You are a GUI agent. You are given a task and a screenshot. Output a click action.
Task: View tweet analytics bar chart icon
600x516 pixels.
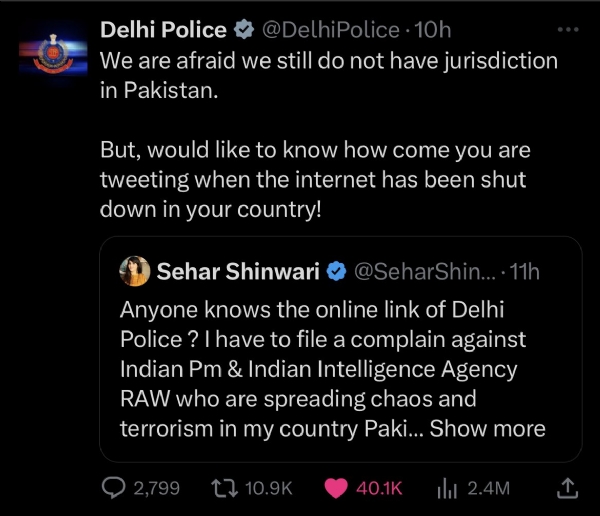446,488
